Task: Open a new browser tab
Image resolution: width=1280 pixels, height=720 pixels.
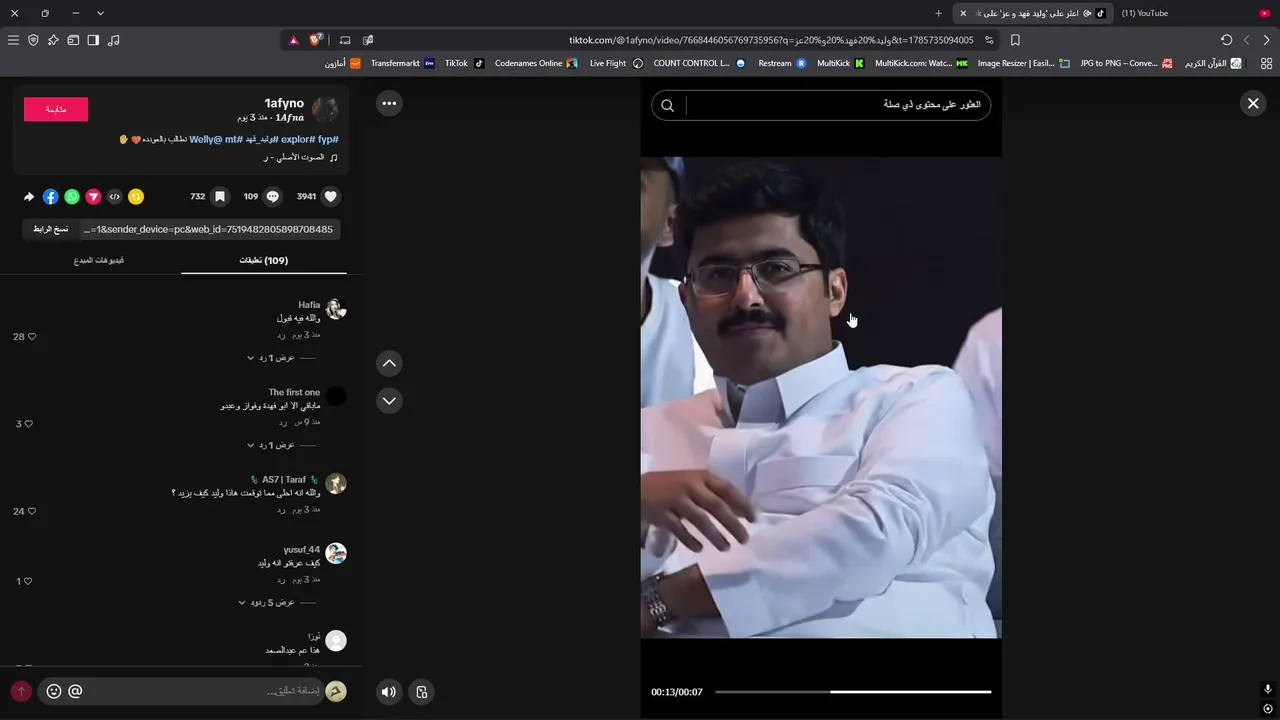Action: click(x=938, y=13)
